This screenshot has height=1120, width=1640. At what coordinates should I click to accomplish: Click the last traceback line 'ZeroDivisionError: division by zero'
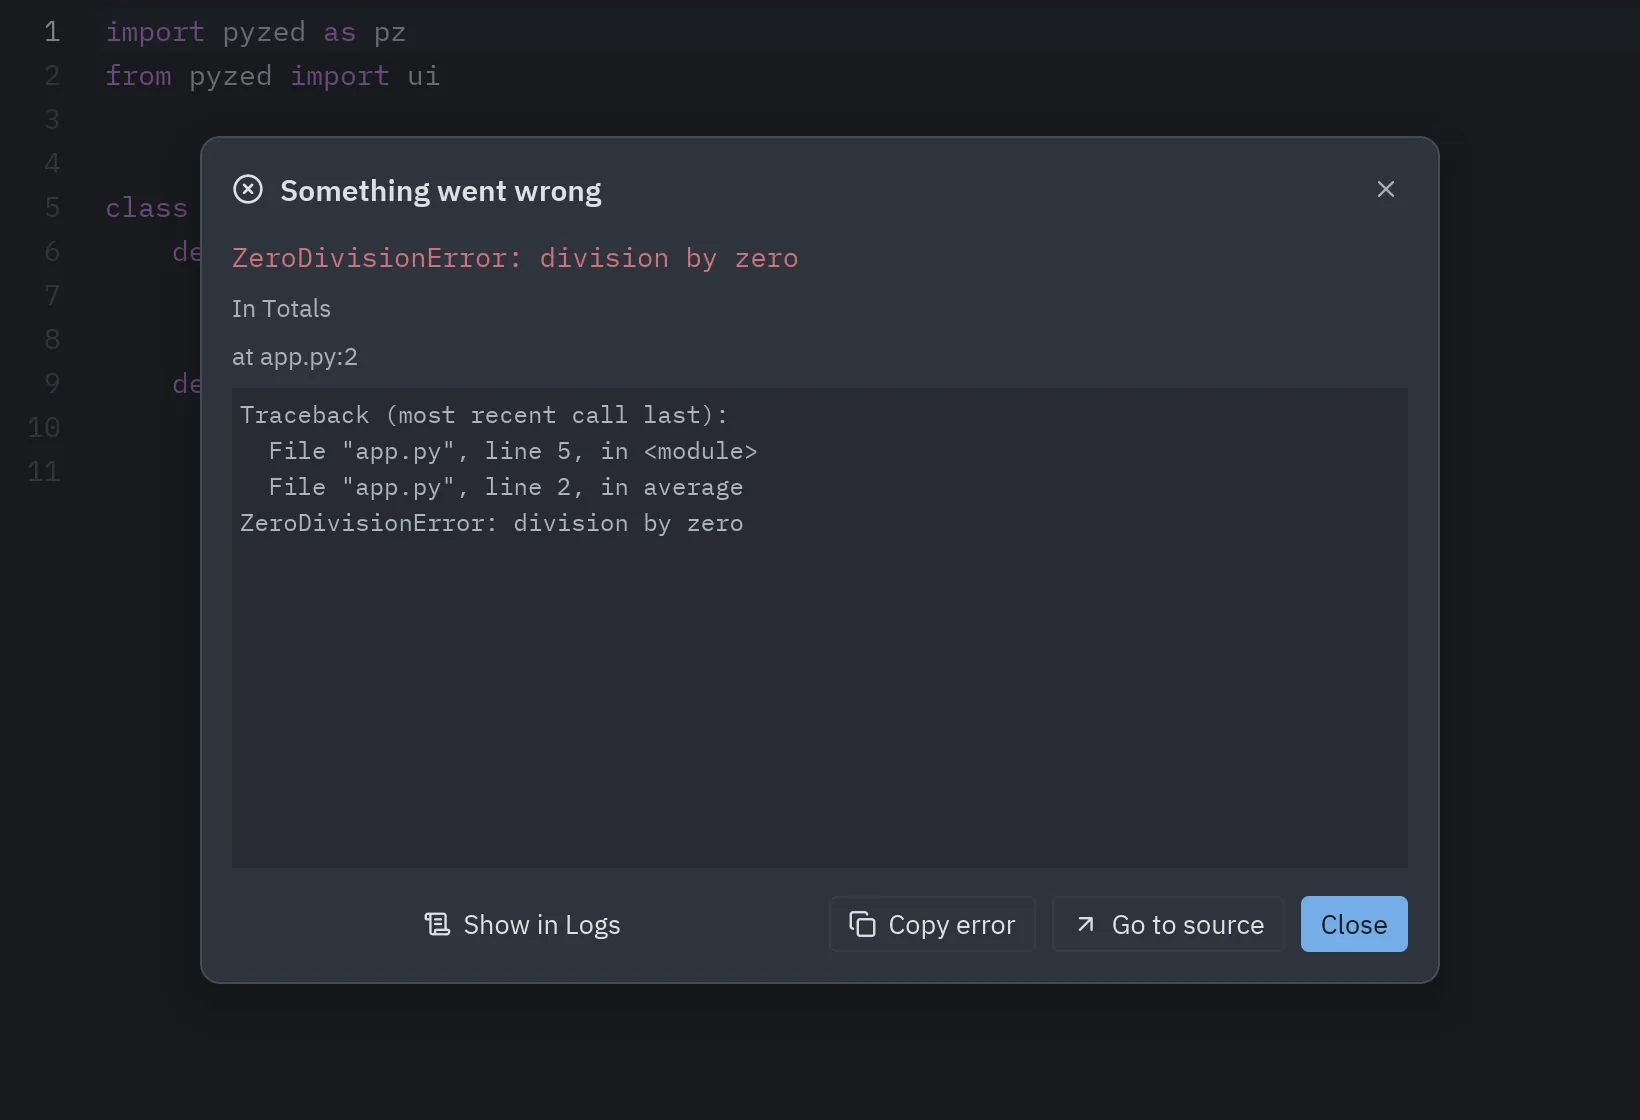click(492, 523)
